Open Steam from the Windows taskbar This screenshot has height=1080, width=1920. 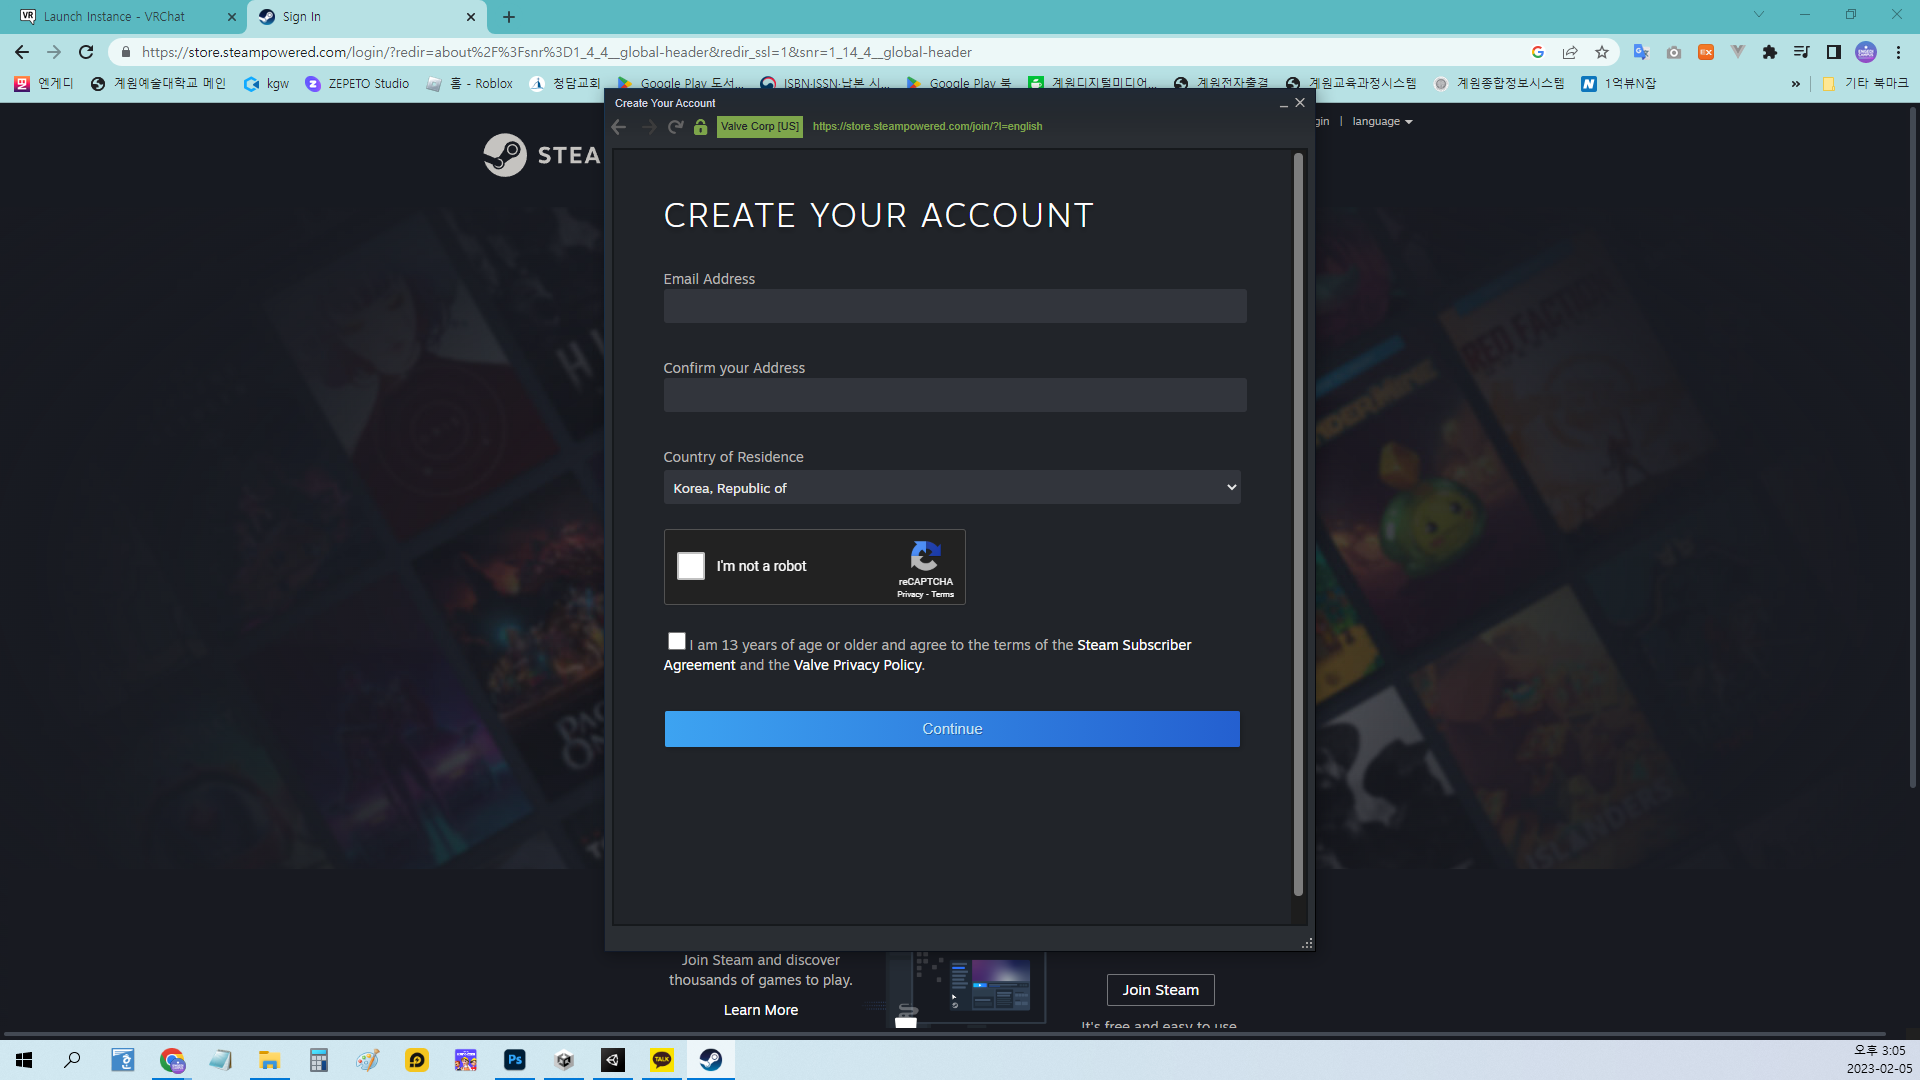click(x=711, y=1060)
